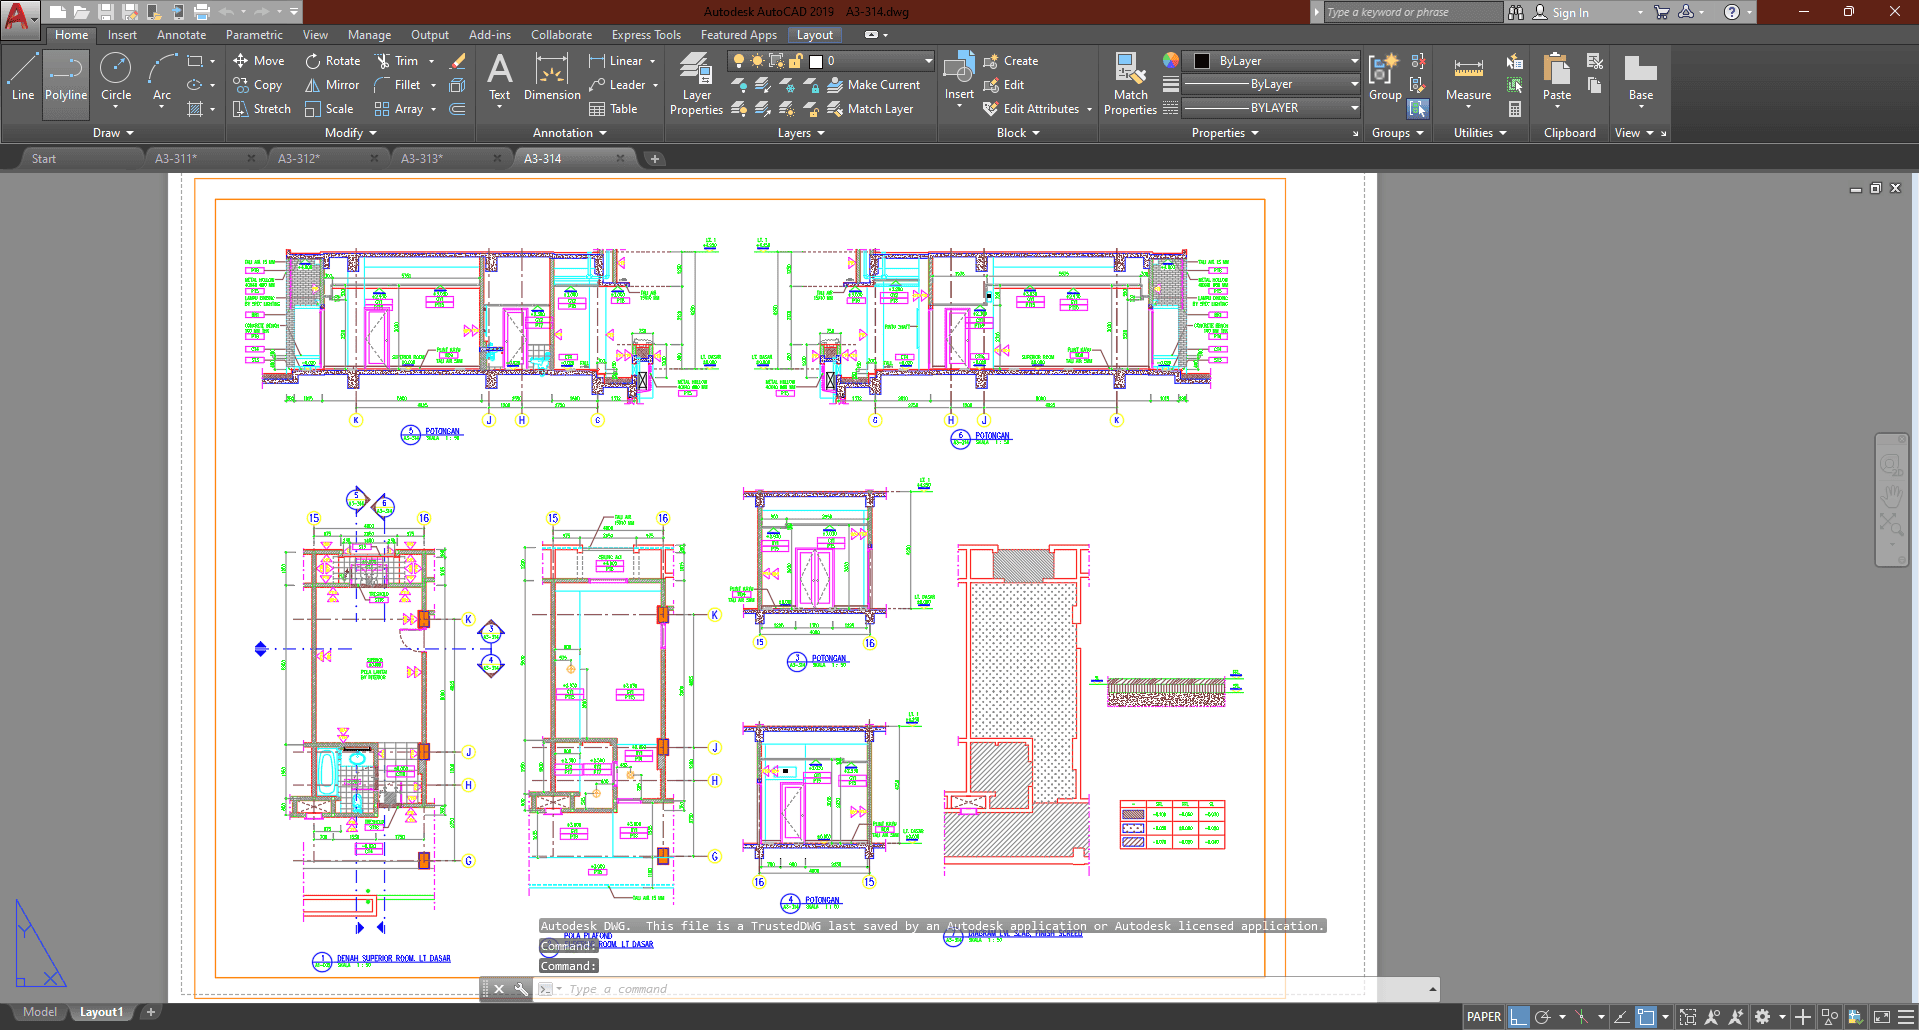Toggle PAPER space mode in status bar

coord(1483,1017)
